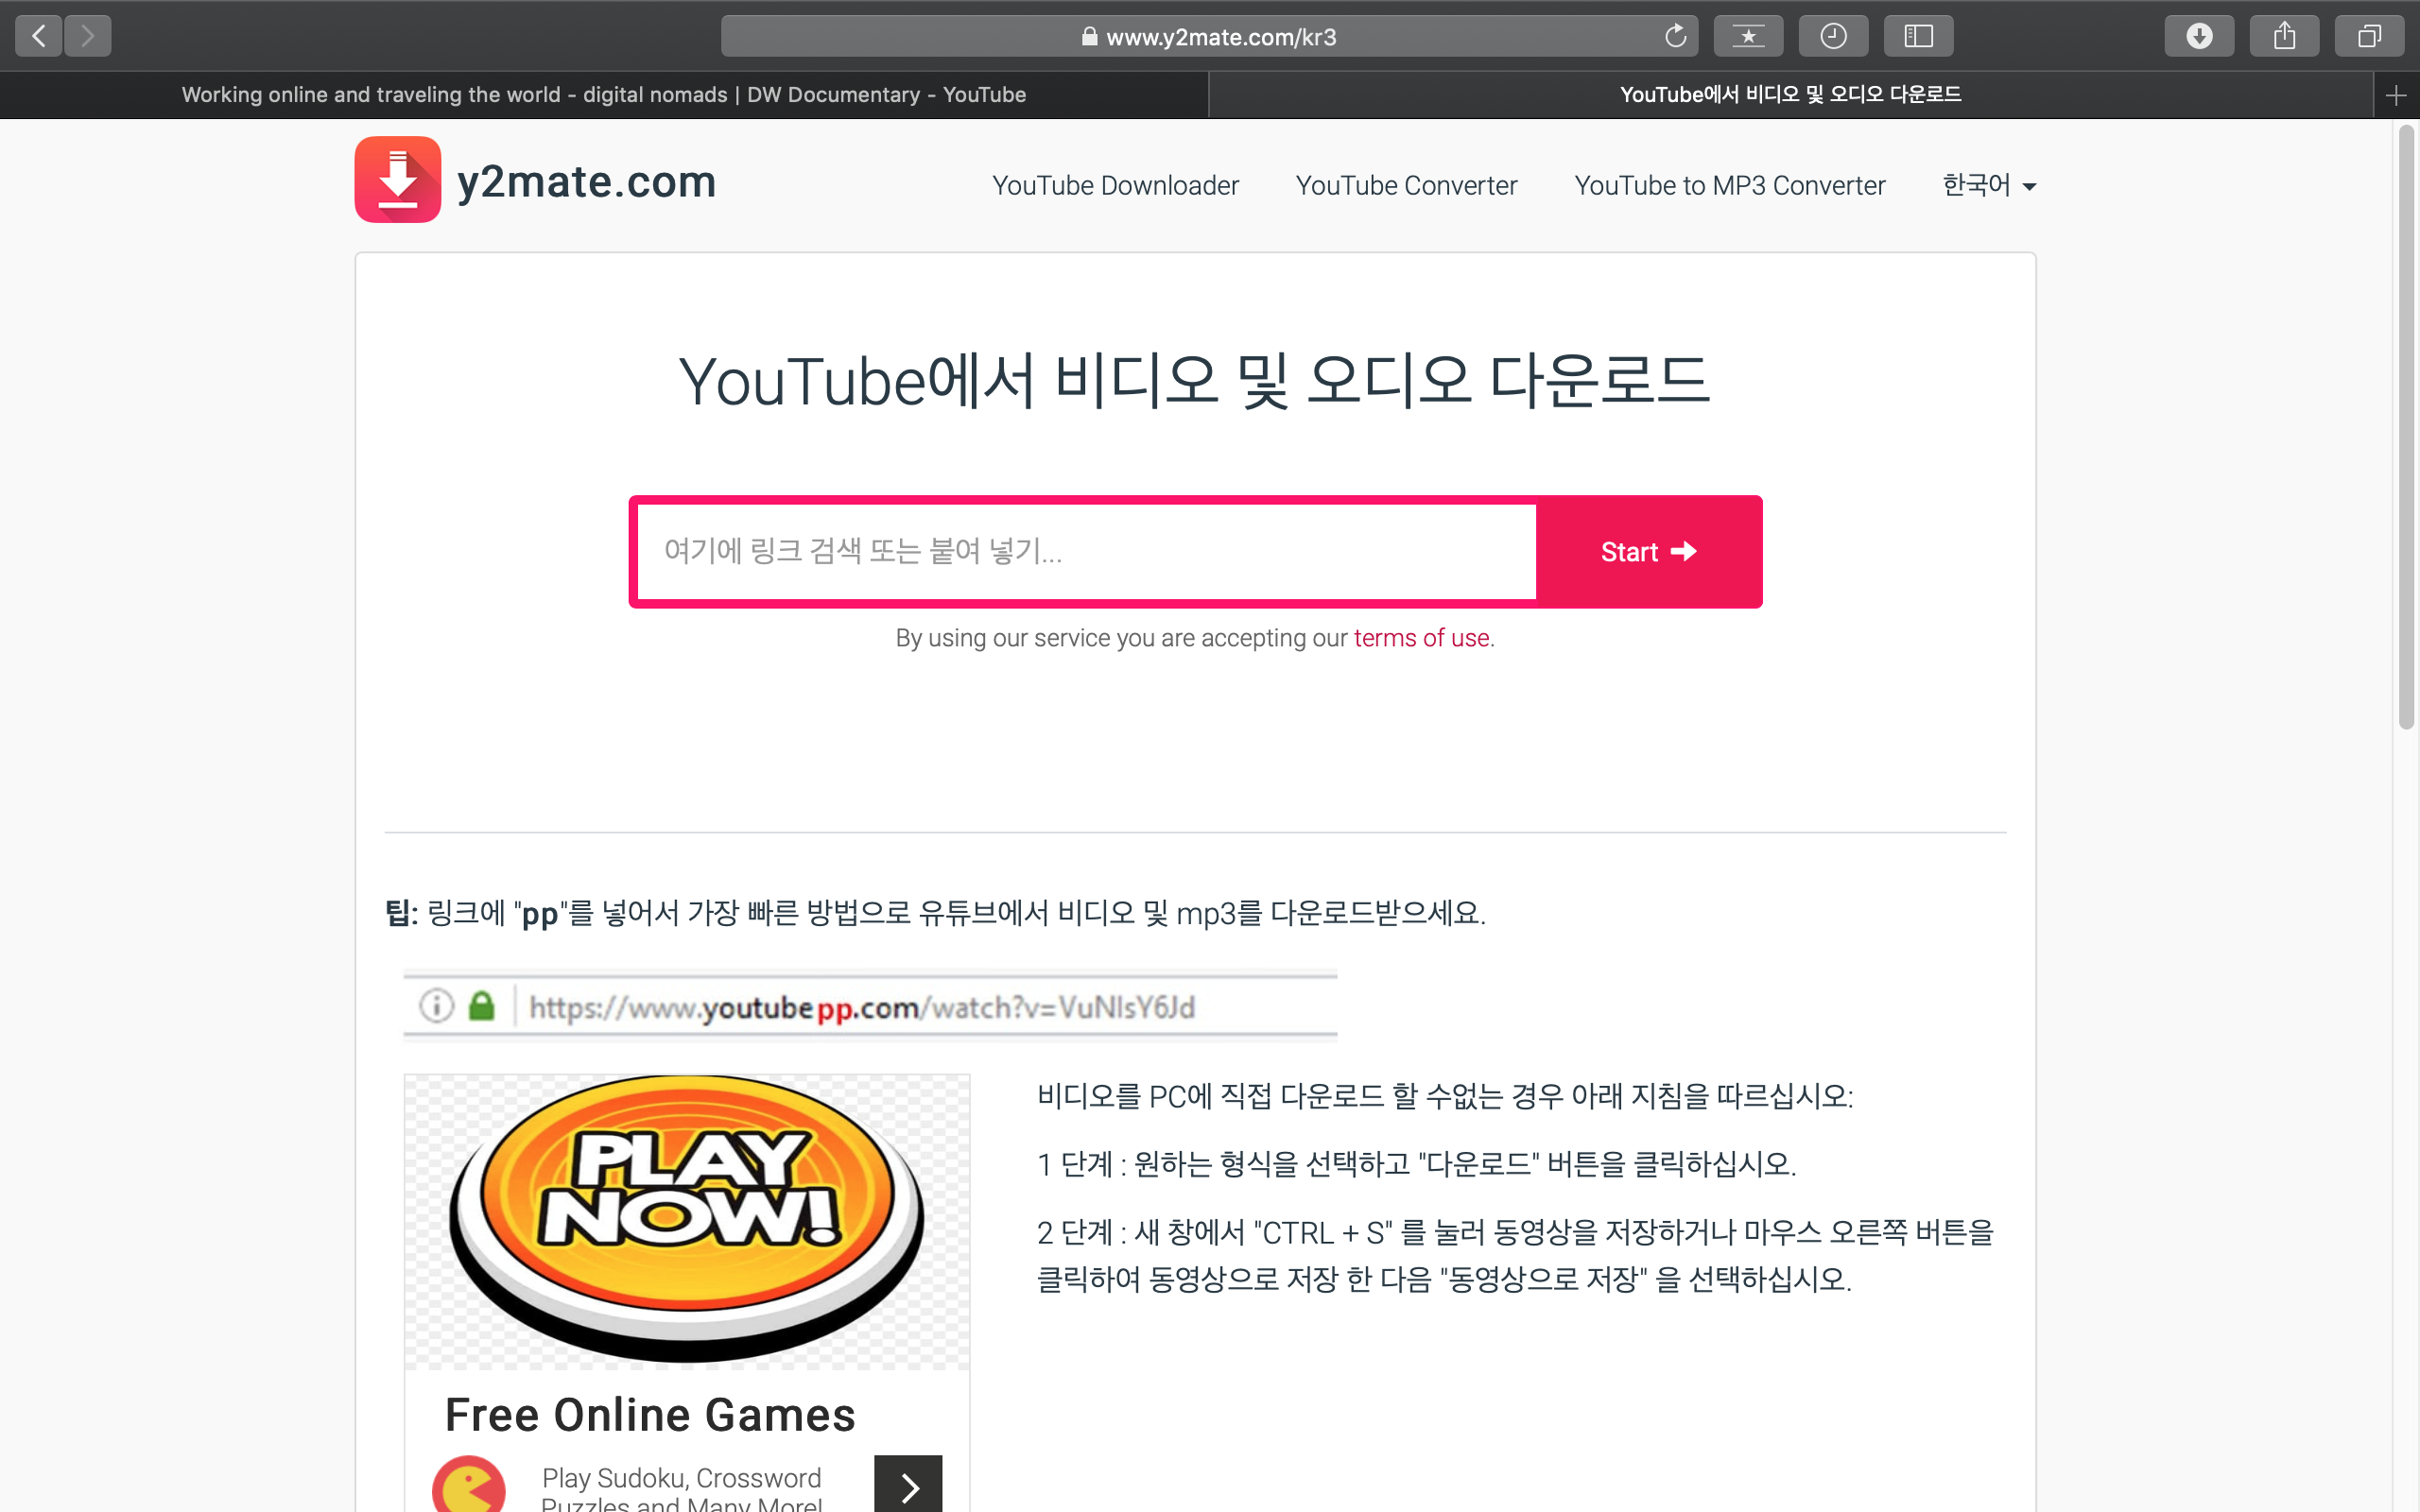This screenshot has width=2420, height=1512.
Task: Show all tabs overview icon
Action: point(2369,37)
